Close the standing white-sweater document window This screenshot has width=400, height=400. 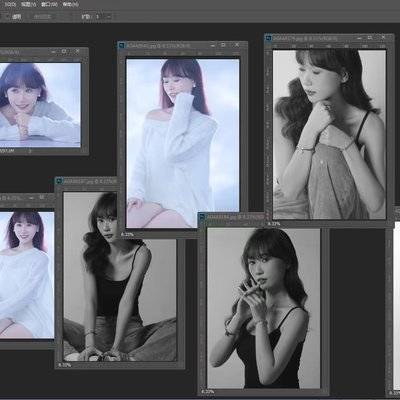pos(237,45)
